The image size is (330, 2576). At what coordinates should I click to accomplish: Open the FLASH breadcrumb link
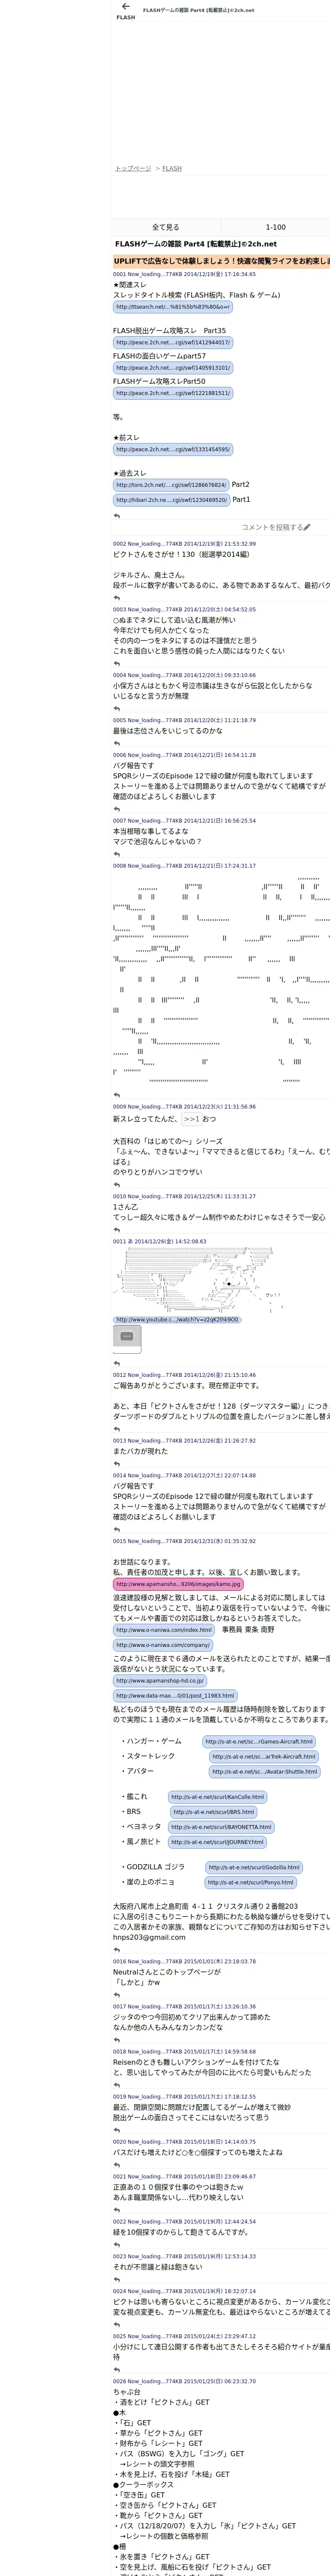[x=172, y=168]
